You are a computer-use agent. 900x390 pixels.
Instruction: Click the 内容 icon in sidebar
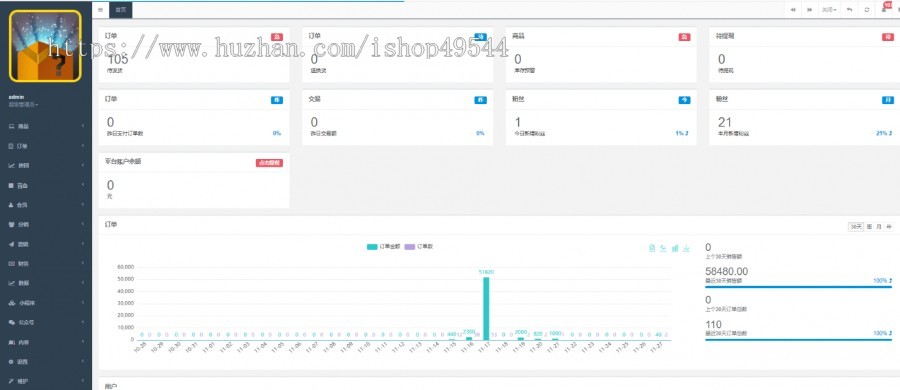pyautogui.click(x=11, y=342)
